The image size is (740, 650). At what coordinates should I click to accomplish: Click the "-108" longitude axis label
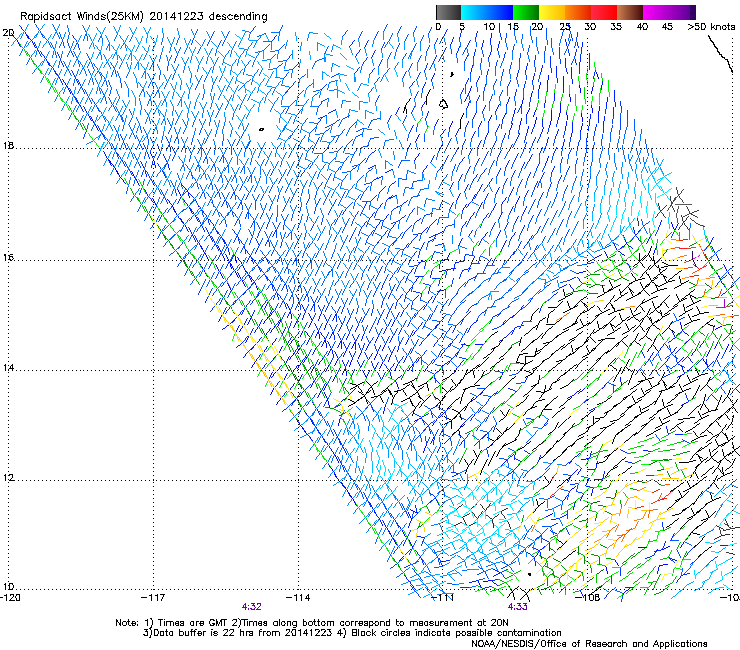(588, 598)
